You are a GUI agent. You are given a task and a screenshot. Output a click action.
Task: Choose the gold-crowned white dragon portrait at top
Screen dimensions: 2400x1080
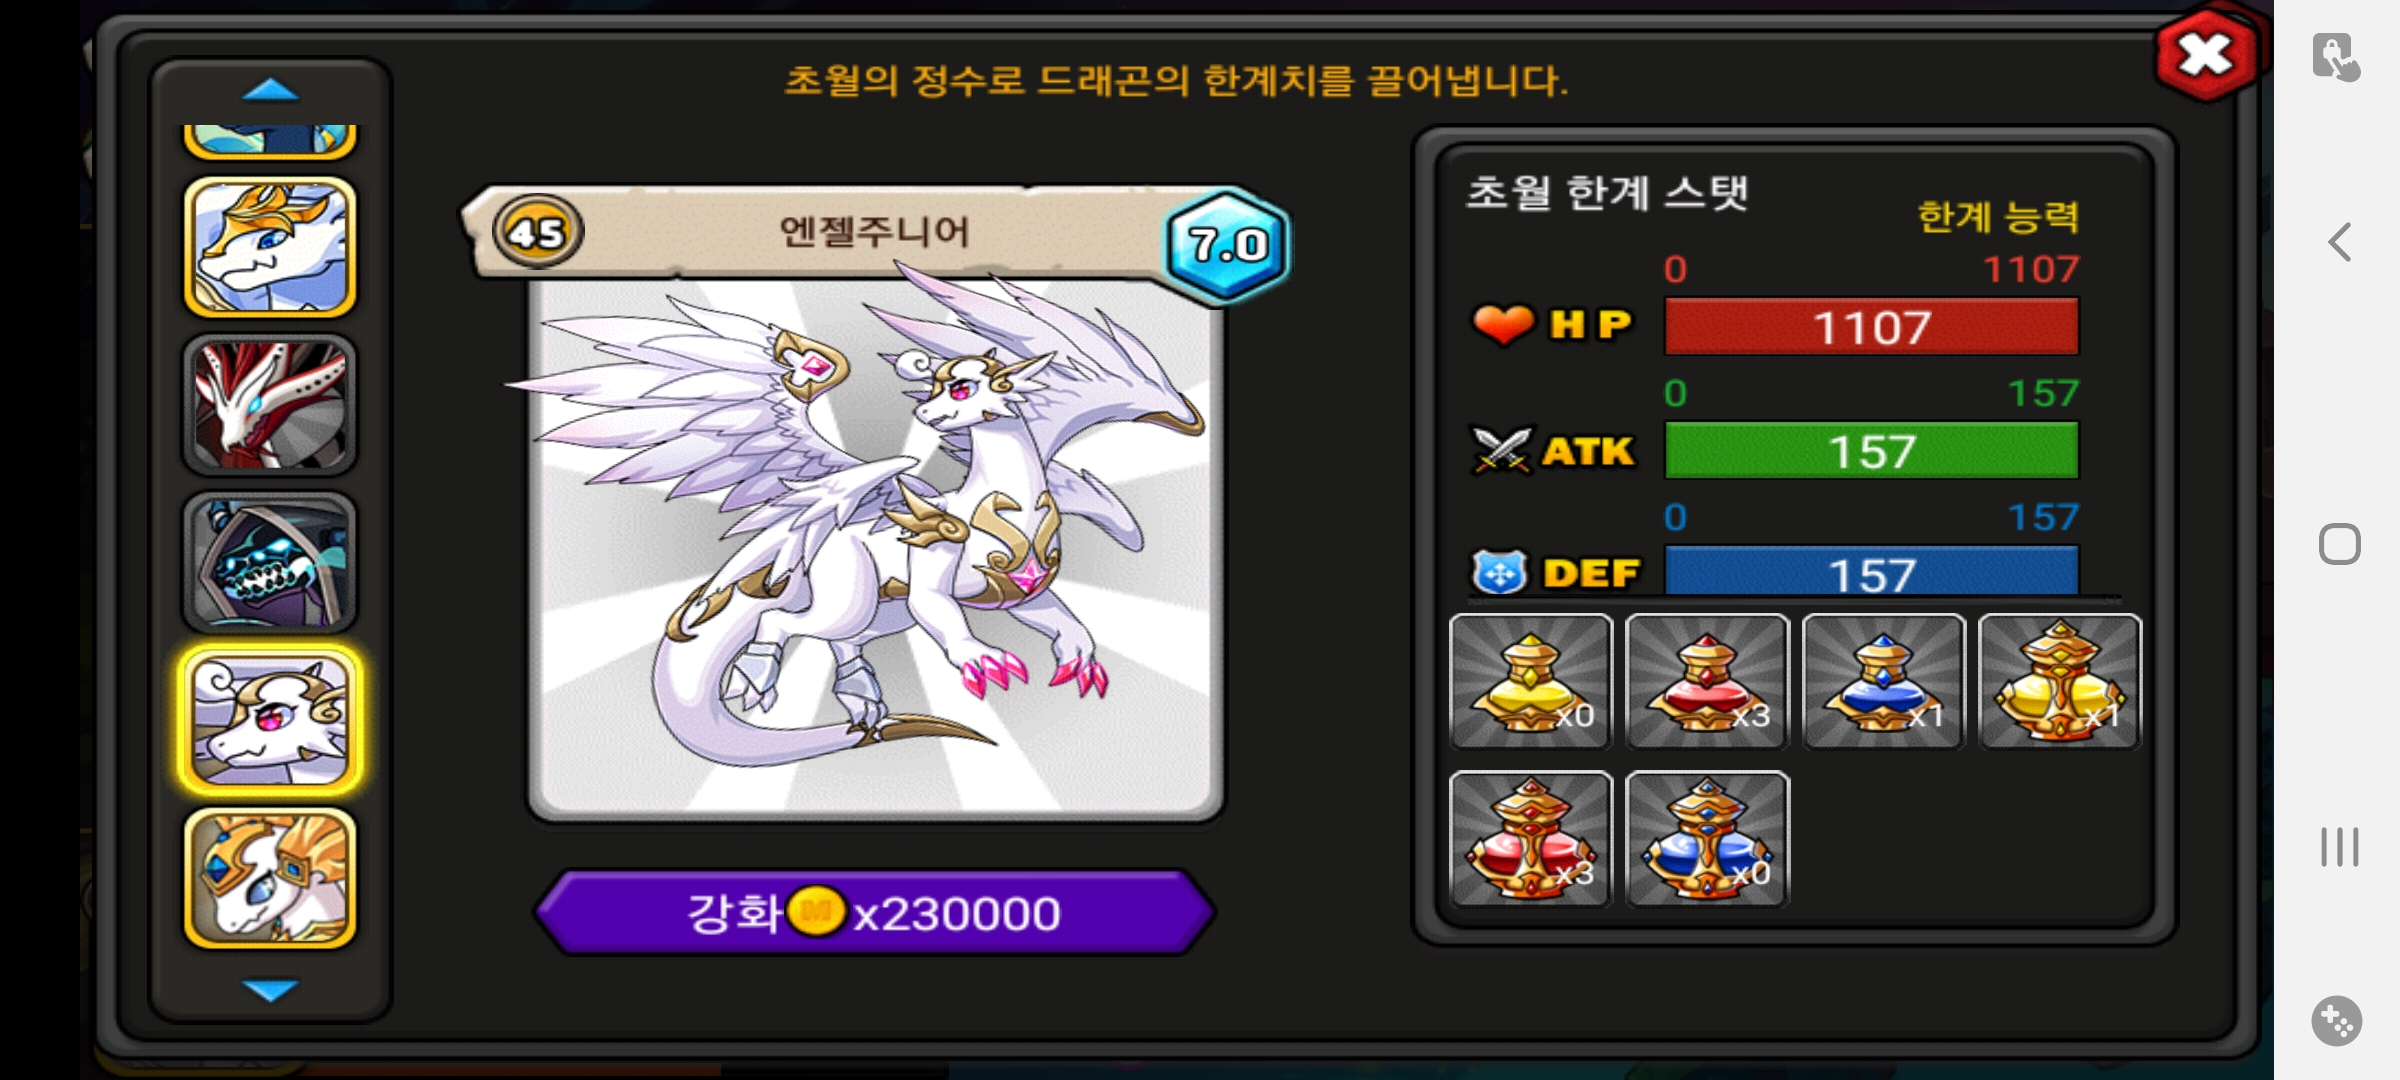[x=270, y=247]
